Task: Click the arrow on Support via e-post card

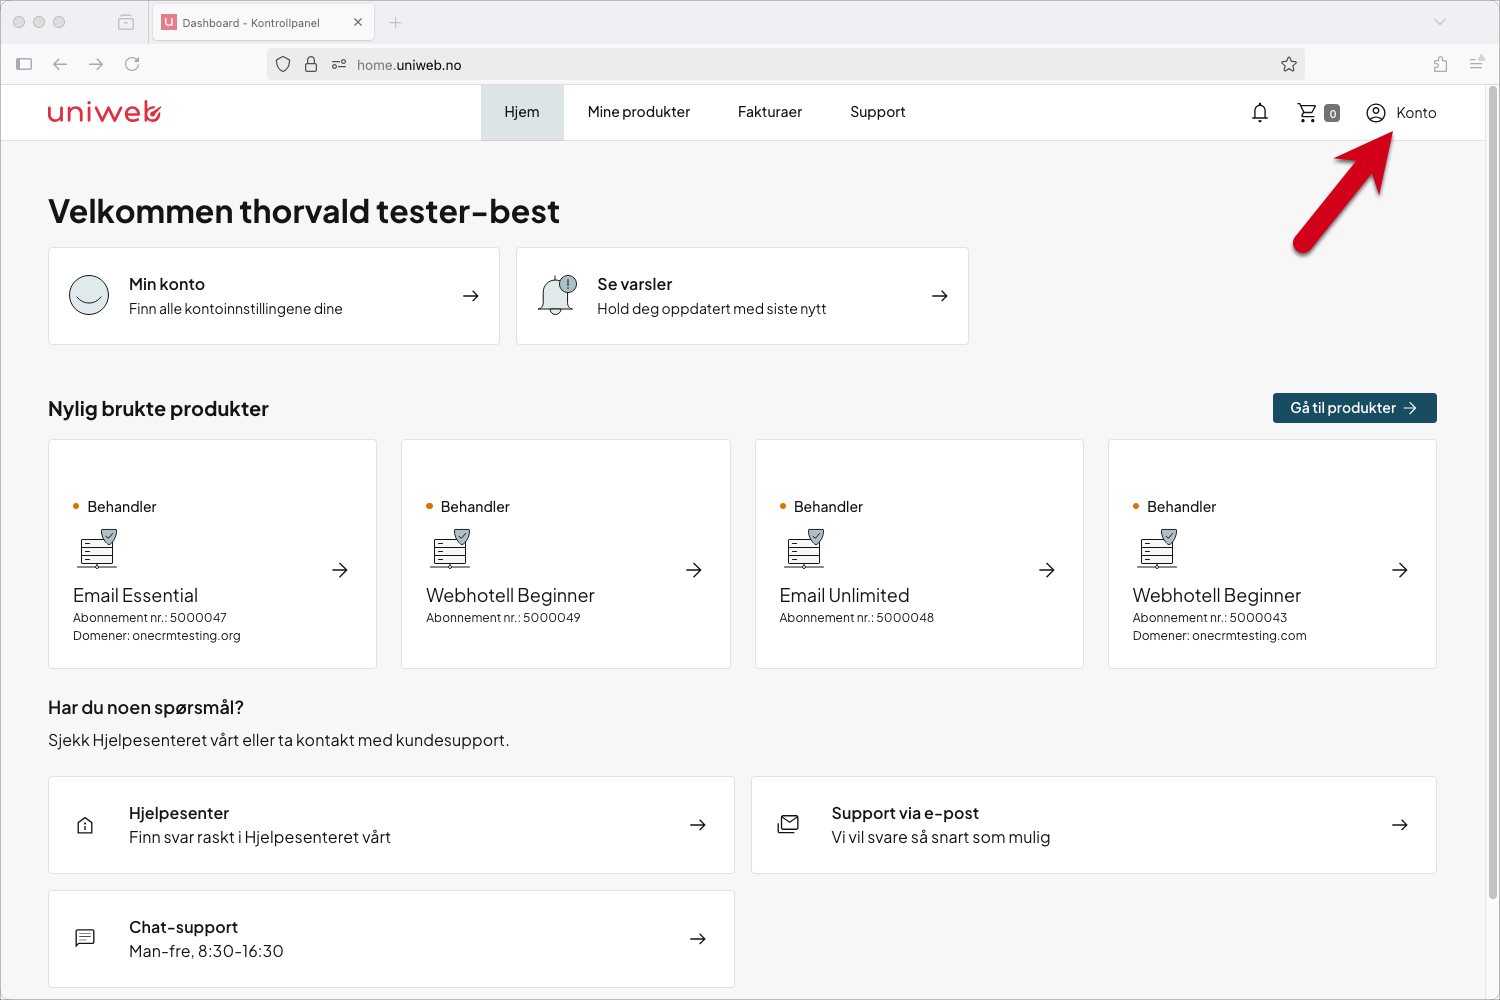Action: coord(1400,825)
